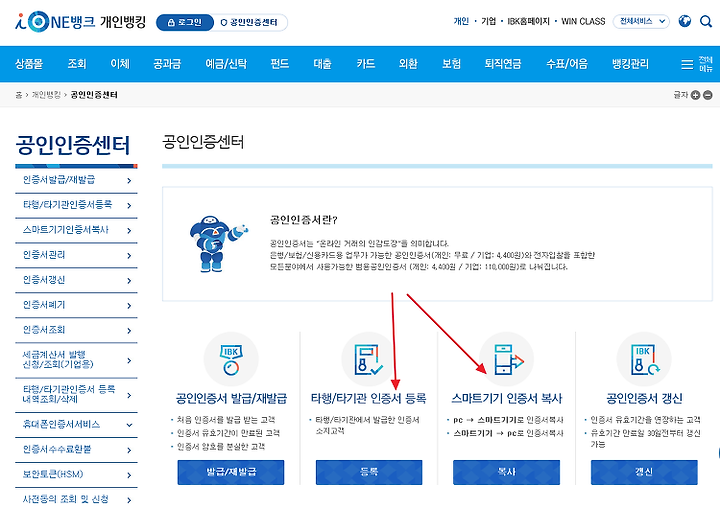Open the 외환 menu
720x508 pixels.
tap(408, 64)
